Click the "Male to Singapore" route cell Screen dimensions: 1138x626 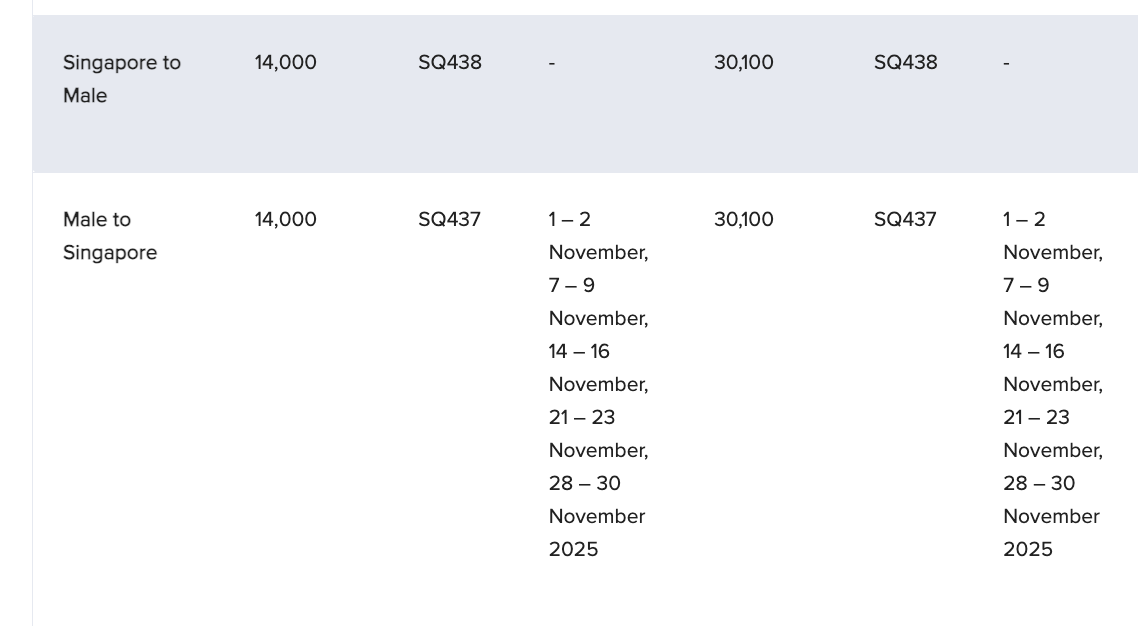(109, 236)
